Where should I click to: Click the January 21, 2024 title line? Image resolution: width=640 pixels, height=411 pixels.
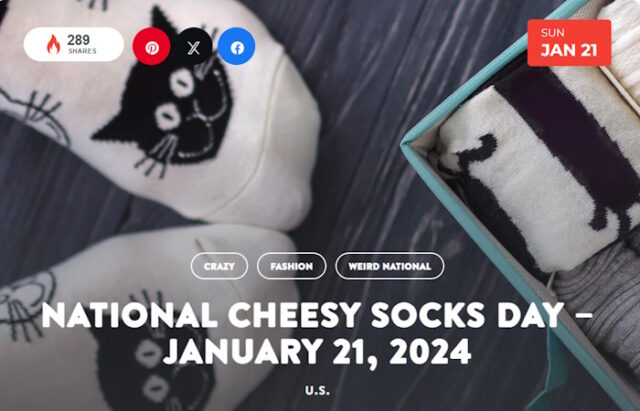pyautogui.click(x=317, y=352)
